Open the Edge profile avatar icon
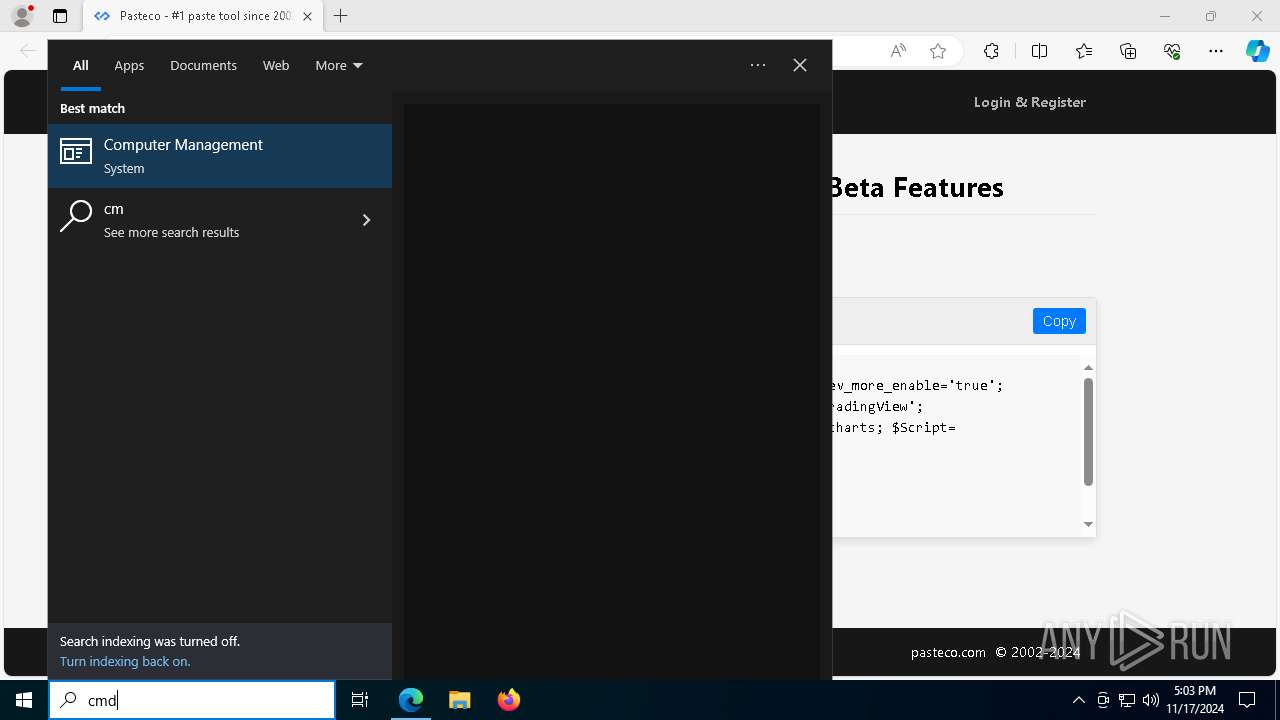 point(22,16)
